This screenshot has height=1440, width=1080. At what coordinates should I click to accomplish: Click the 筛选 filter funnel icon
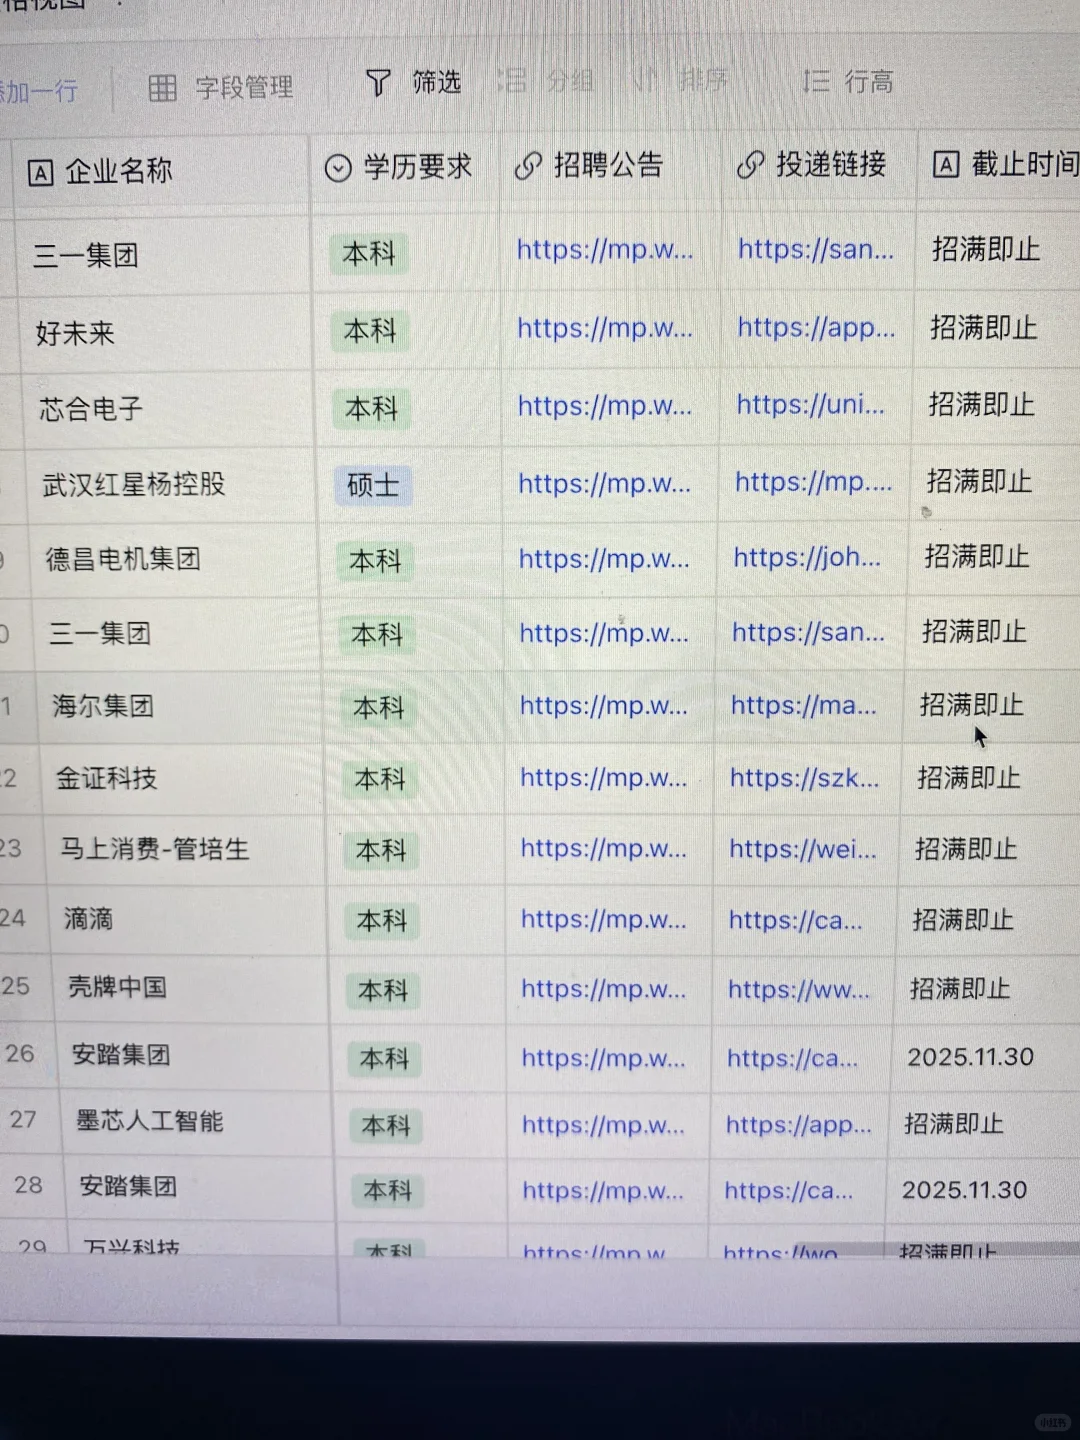[378, 83]
